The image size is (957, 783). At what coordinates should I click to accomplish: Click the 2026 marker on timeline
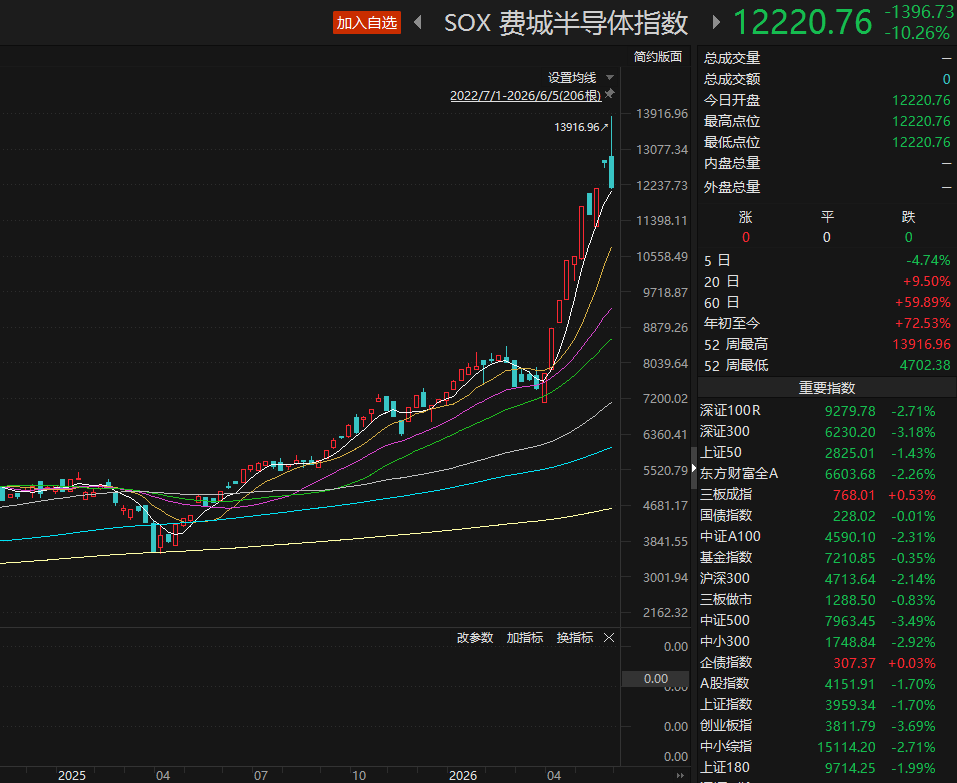coord(463,775)
